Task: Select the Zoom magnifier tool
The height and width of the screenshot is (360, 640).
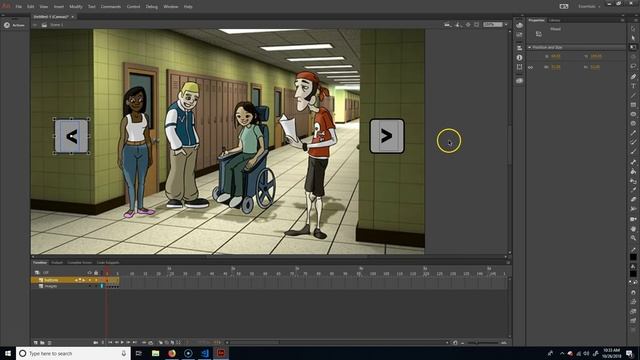Action: click(x=633, y=238)
